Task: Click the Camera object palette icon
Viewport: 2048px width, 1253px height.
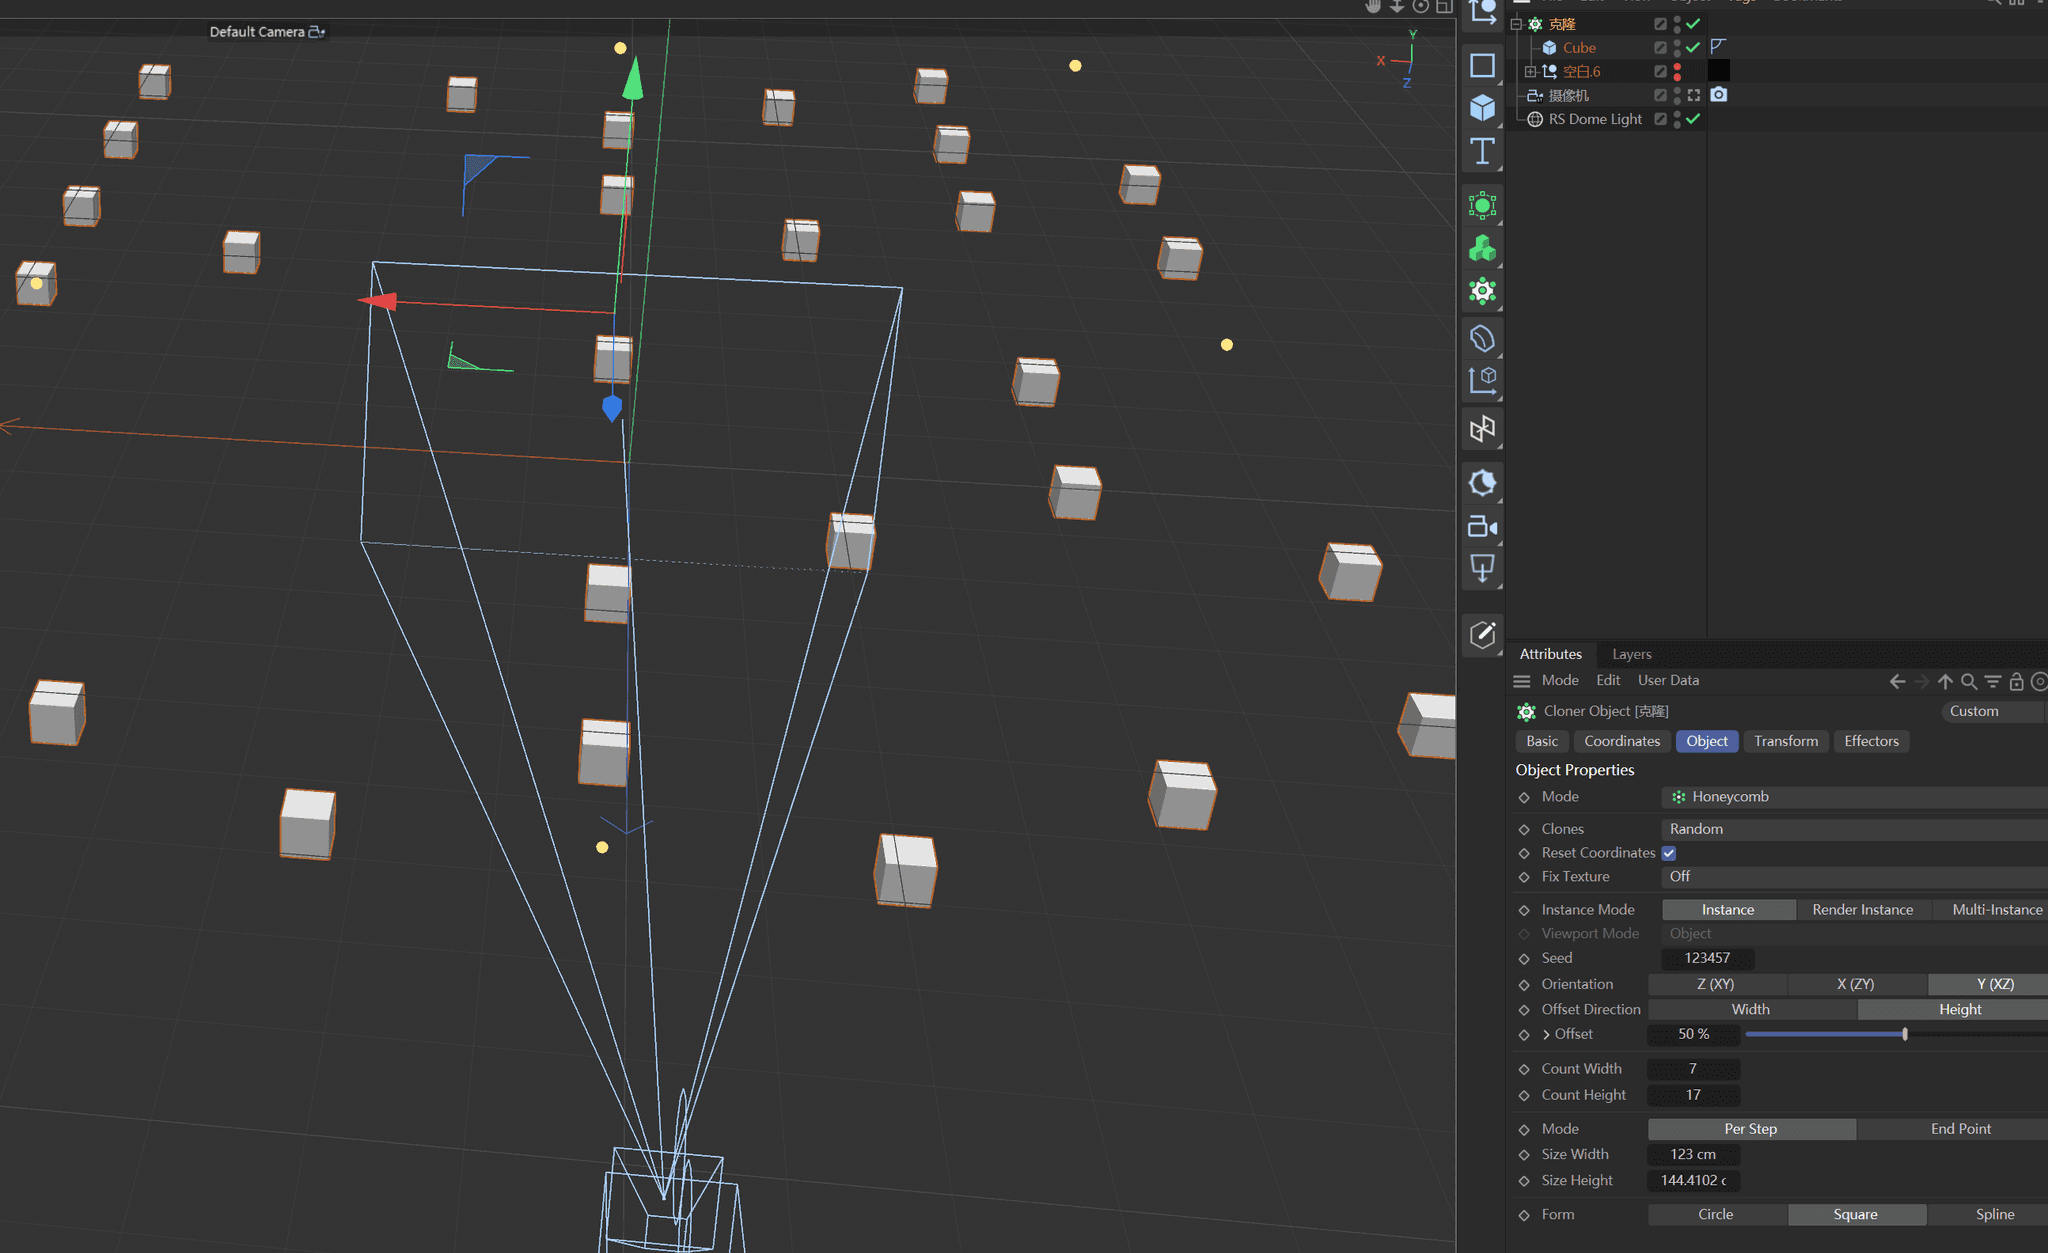Action: click(x=1482, y=527)
